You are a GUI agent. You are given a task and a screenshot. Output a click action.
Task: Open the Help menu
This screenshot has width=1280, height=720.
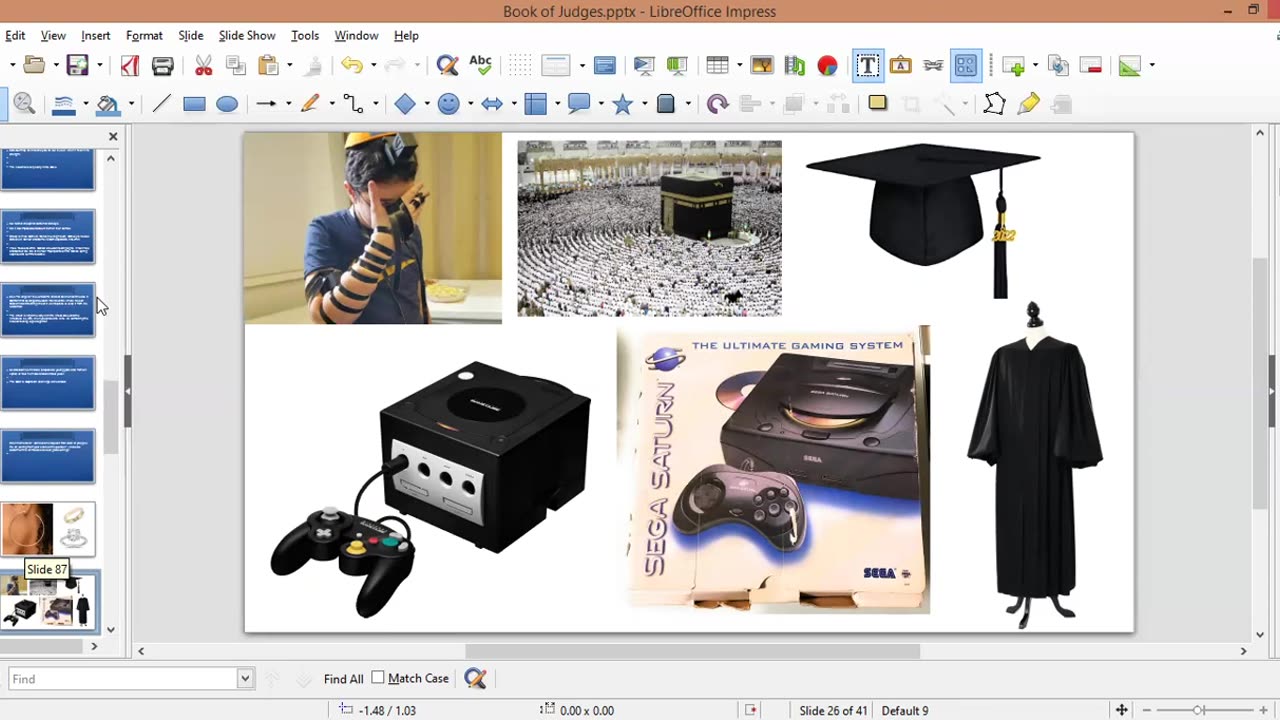pyautogui.click(x=406, y=35)
